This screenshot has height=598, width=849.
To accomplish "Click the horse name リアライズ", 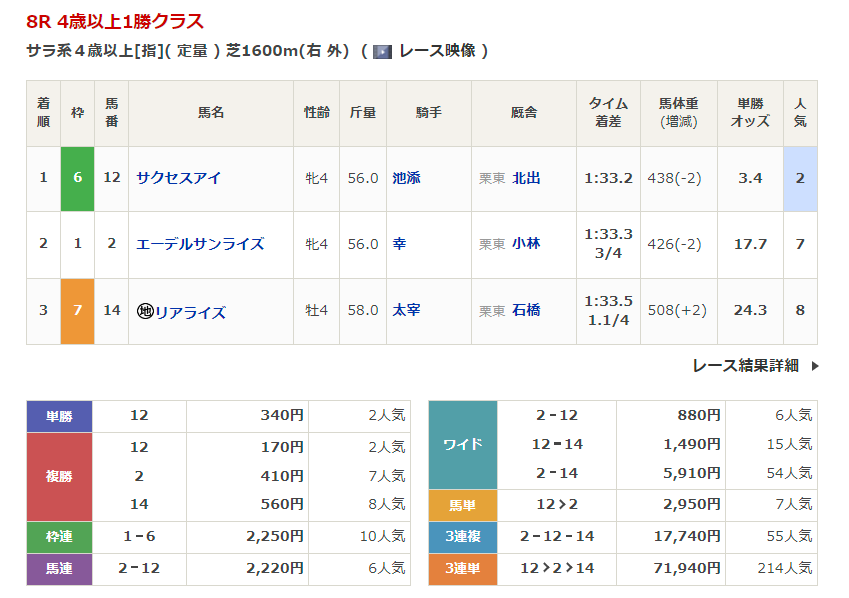I will click(189, 311).
